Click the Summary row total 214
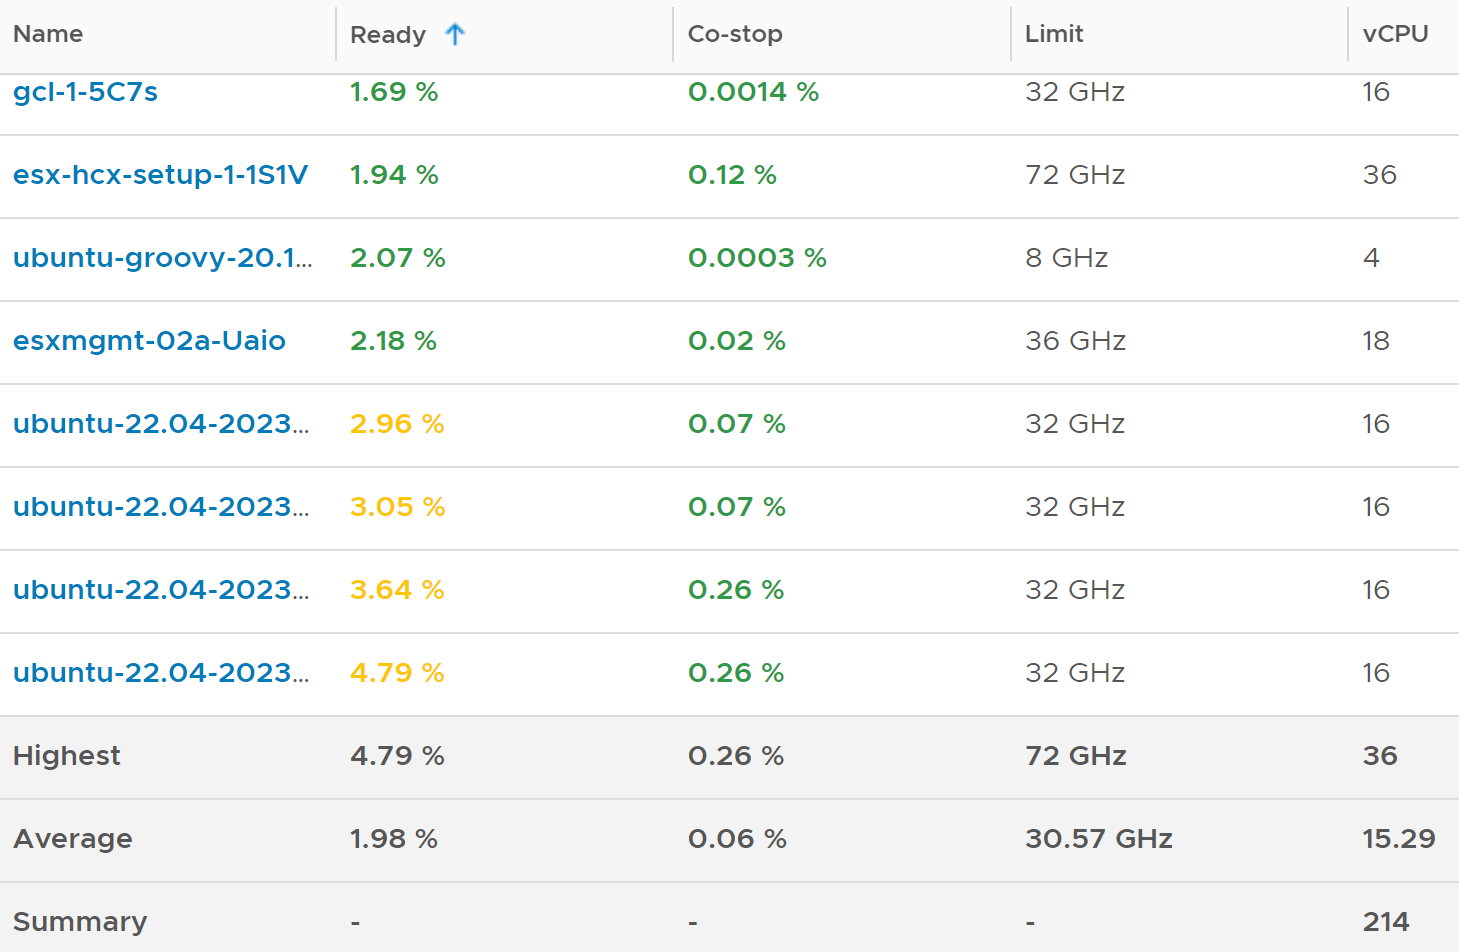The height and width of the screenshot is (952, 1459). click(1386, 922)
